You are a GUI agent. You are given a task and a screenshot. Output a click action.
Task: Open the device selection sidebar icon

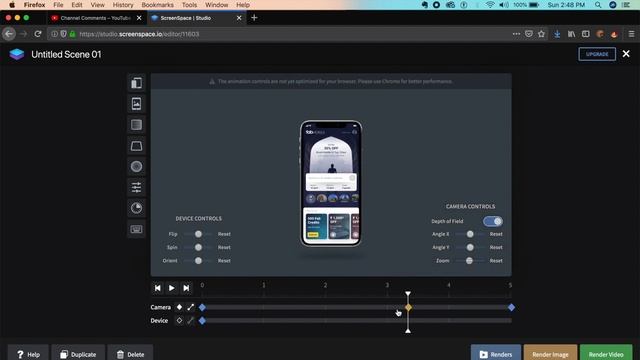click(136, 83)
